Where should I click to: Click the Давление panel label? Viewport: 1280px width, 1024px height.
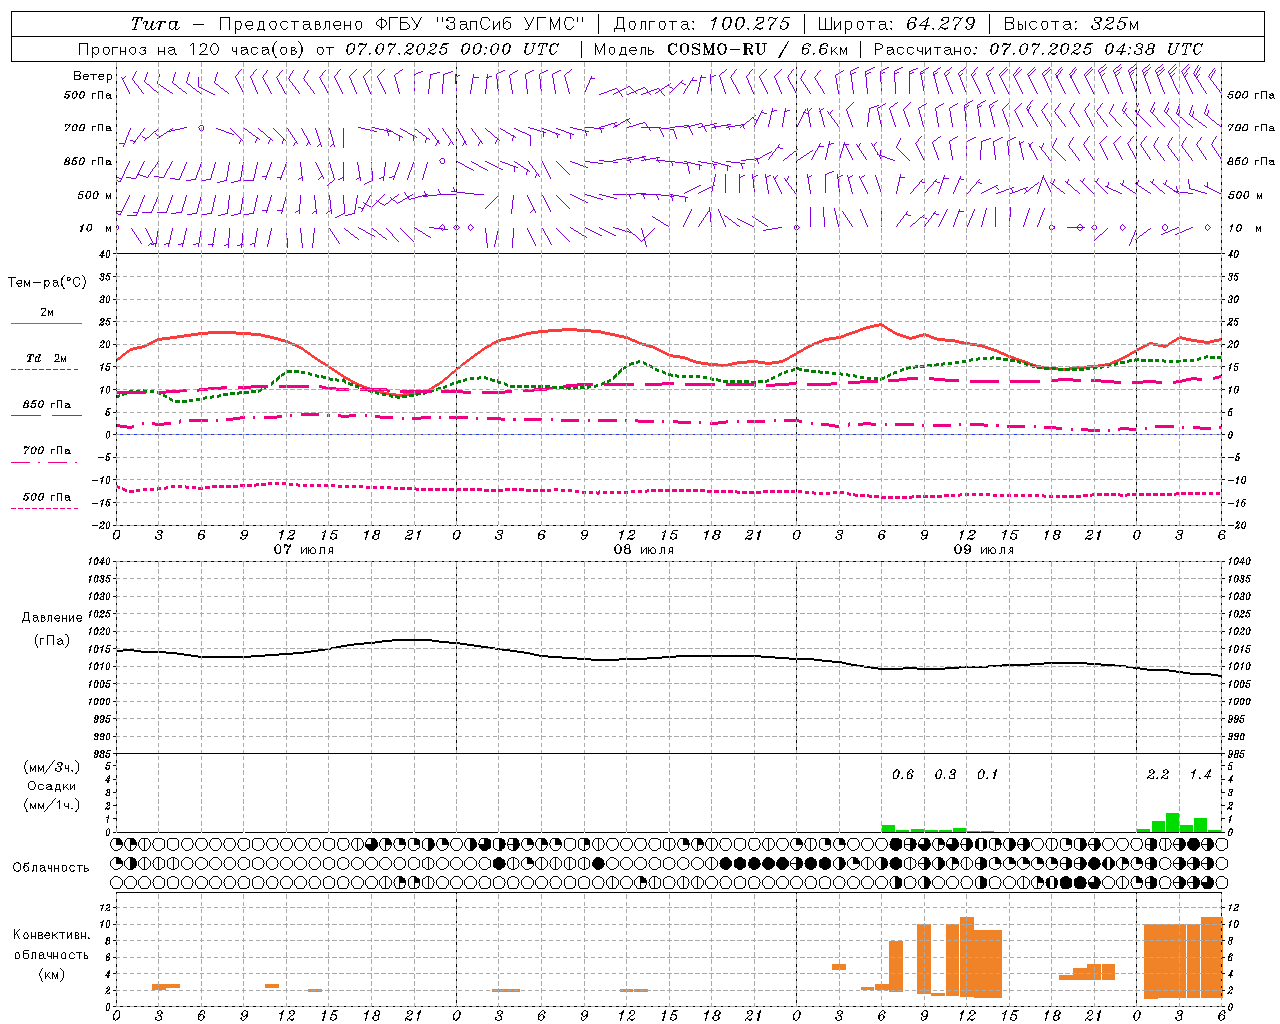click(52, 618)
